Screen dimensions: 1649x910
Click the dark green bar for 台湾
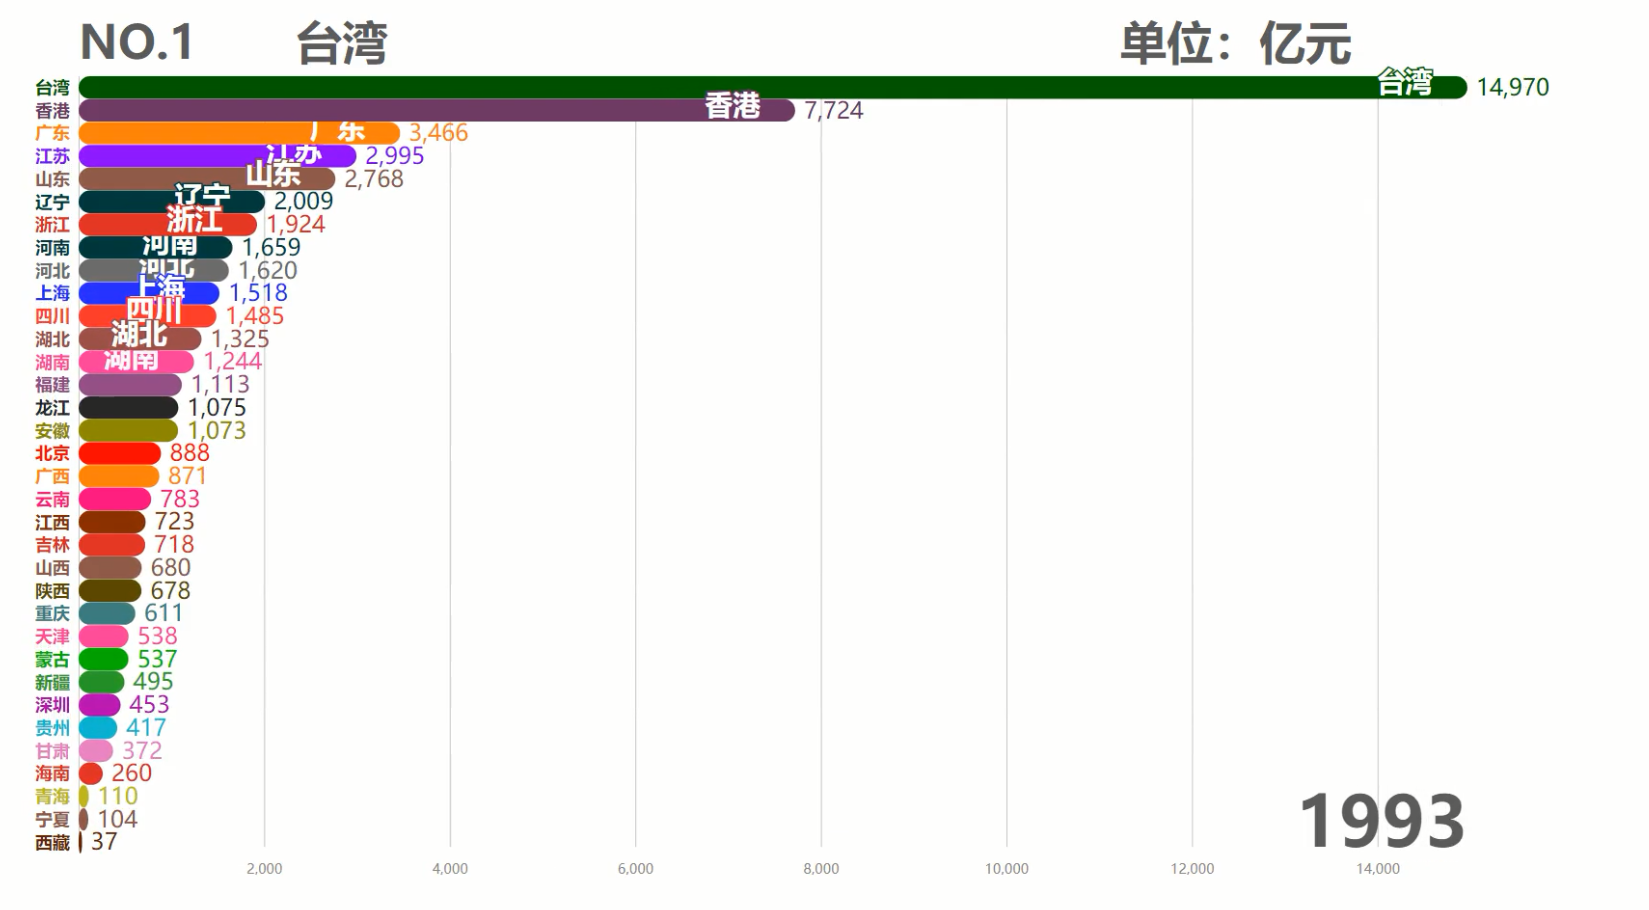(773, 87)
